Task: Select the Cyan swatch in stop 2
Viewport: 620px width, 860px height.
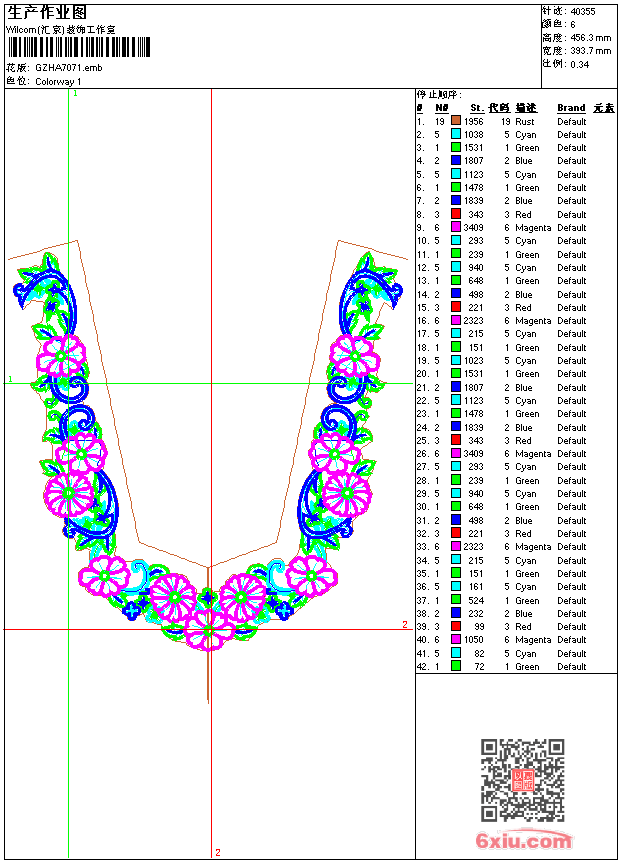Action: [x=456, y=134]
